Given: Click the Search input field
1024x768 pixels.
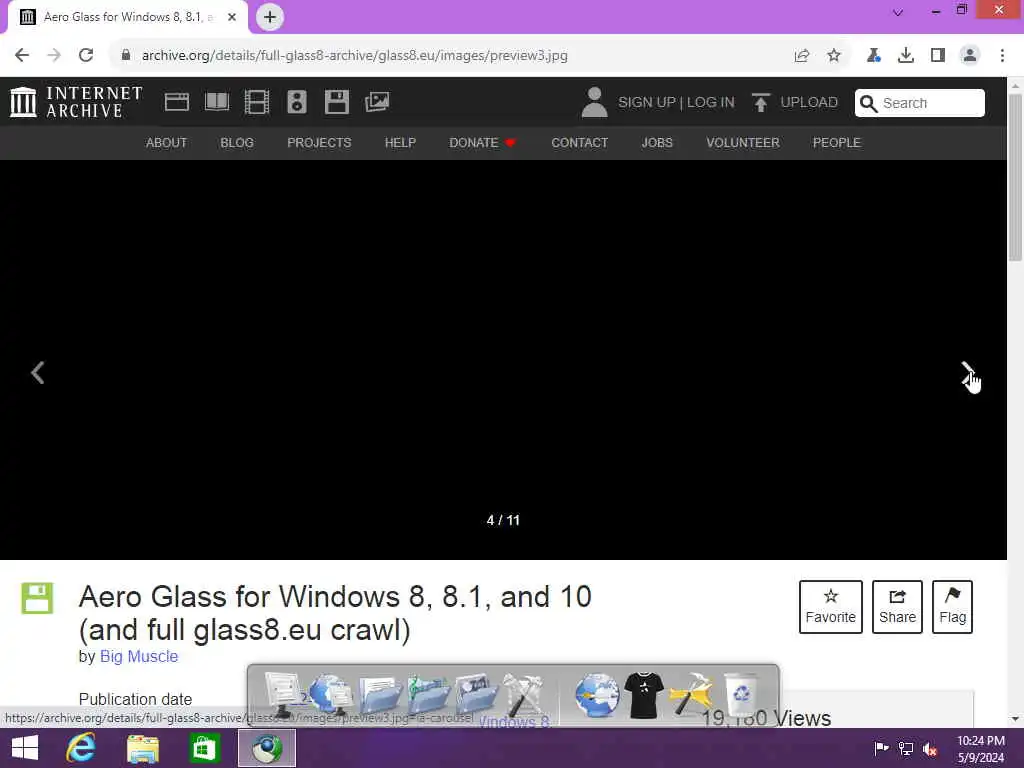Looking at the screenshot, I should point(920,103).
